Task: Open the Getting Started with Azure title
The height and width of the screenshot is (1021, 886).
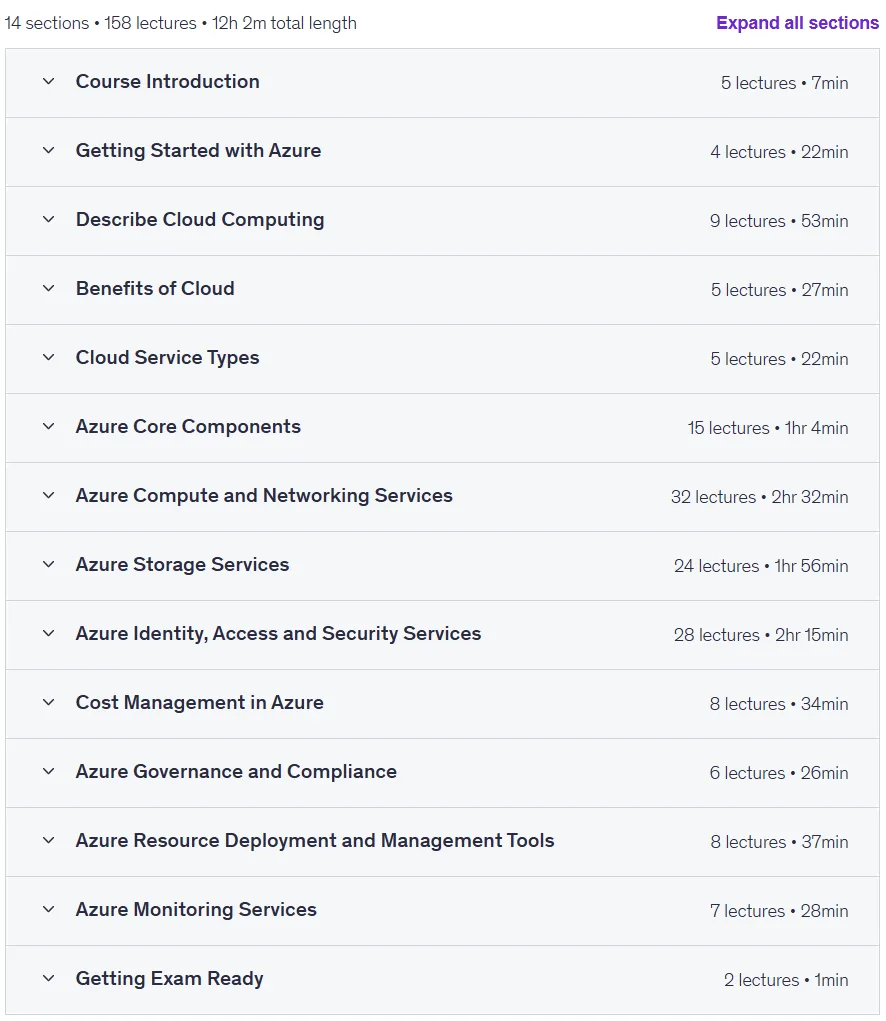Action: click(199, 150)
